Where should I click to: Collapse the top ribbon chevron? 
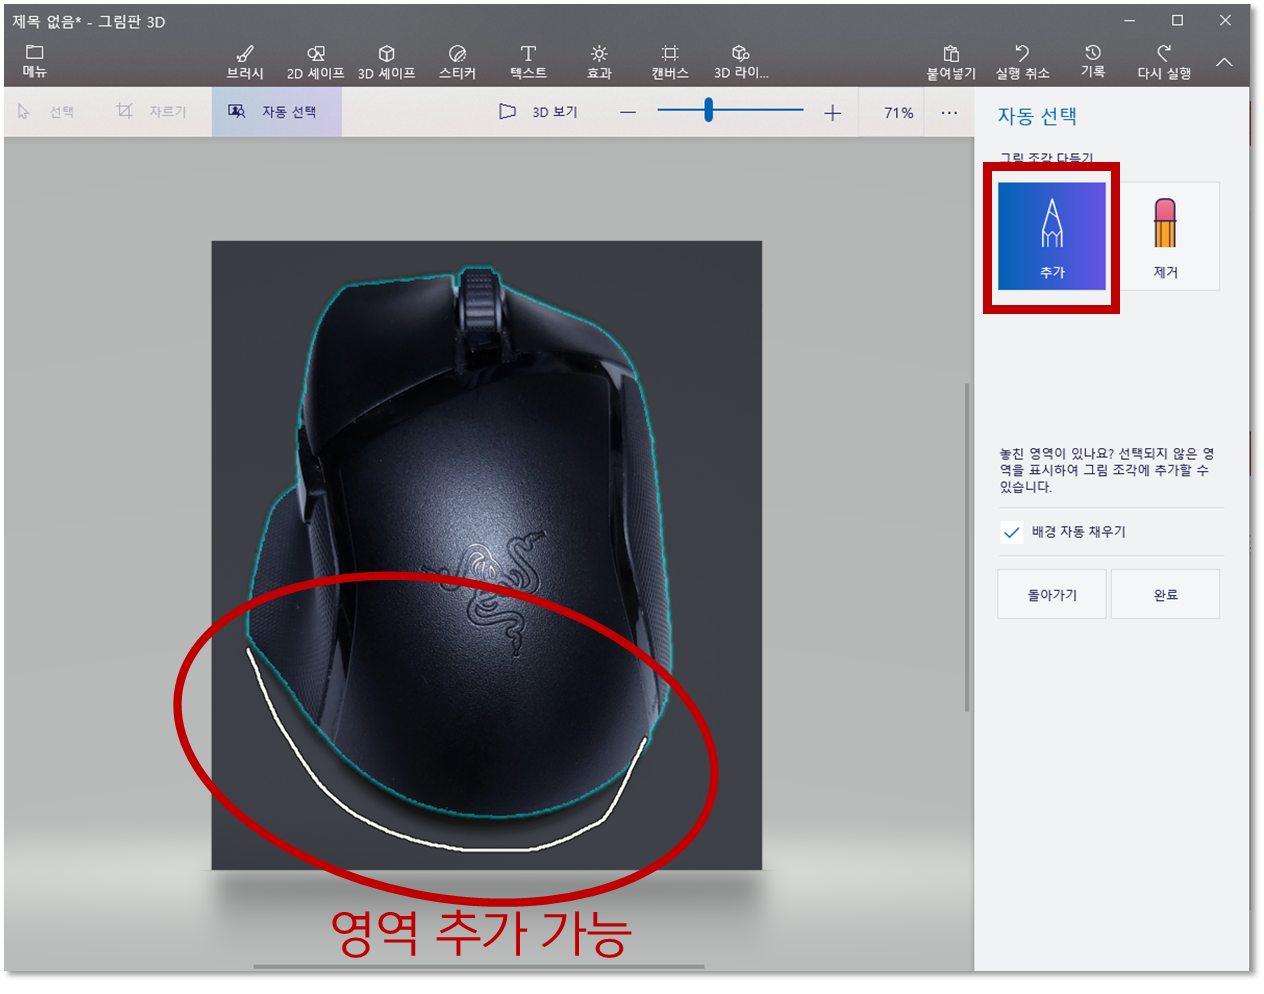tap(1224, 62)
